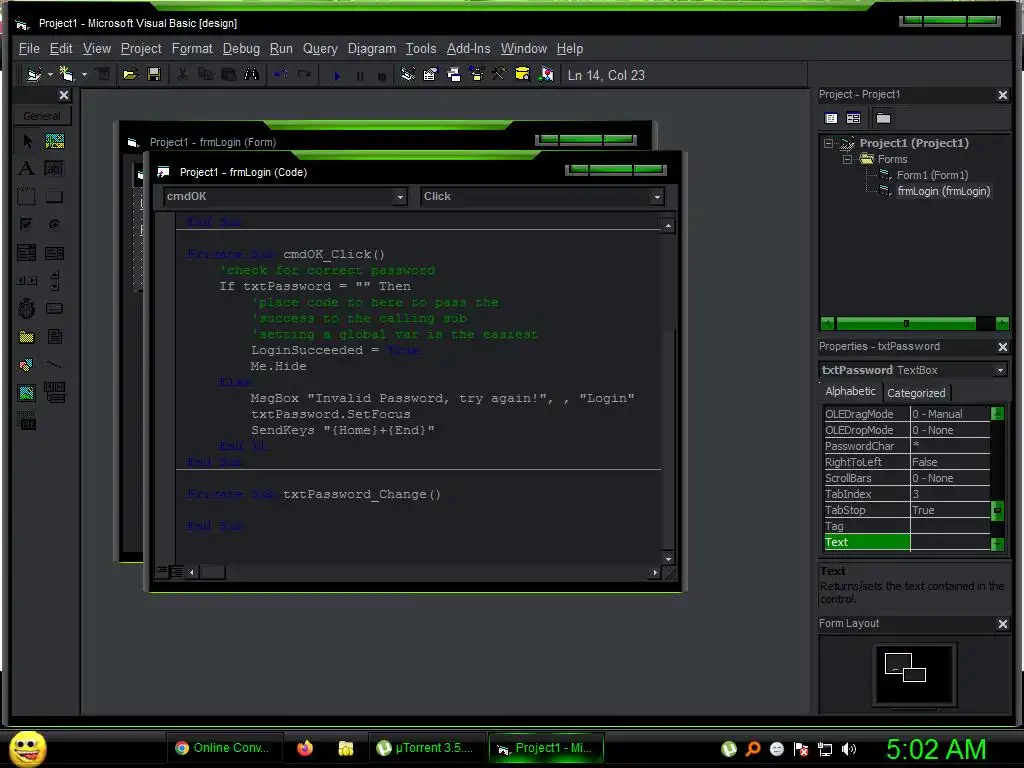1024x768 pixels.
Task: Select the TabStop property row
Action: point(907,510)
